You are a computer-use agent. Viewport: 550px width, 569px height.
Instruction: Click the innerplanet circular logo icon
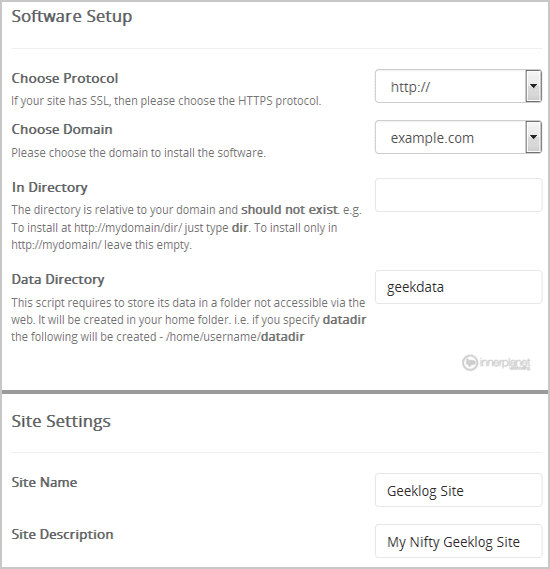(470, 363)
